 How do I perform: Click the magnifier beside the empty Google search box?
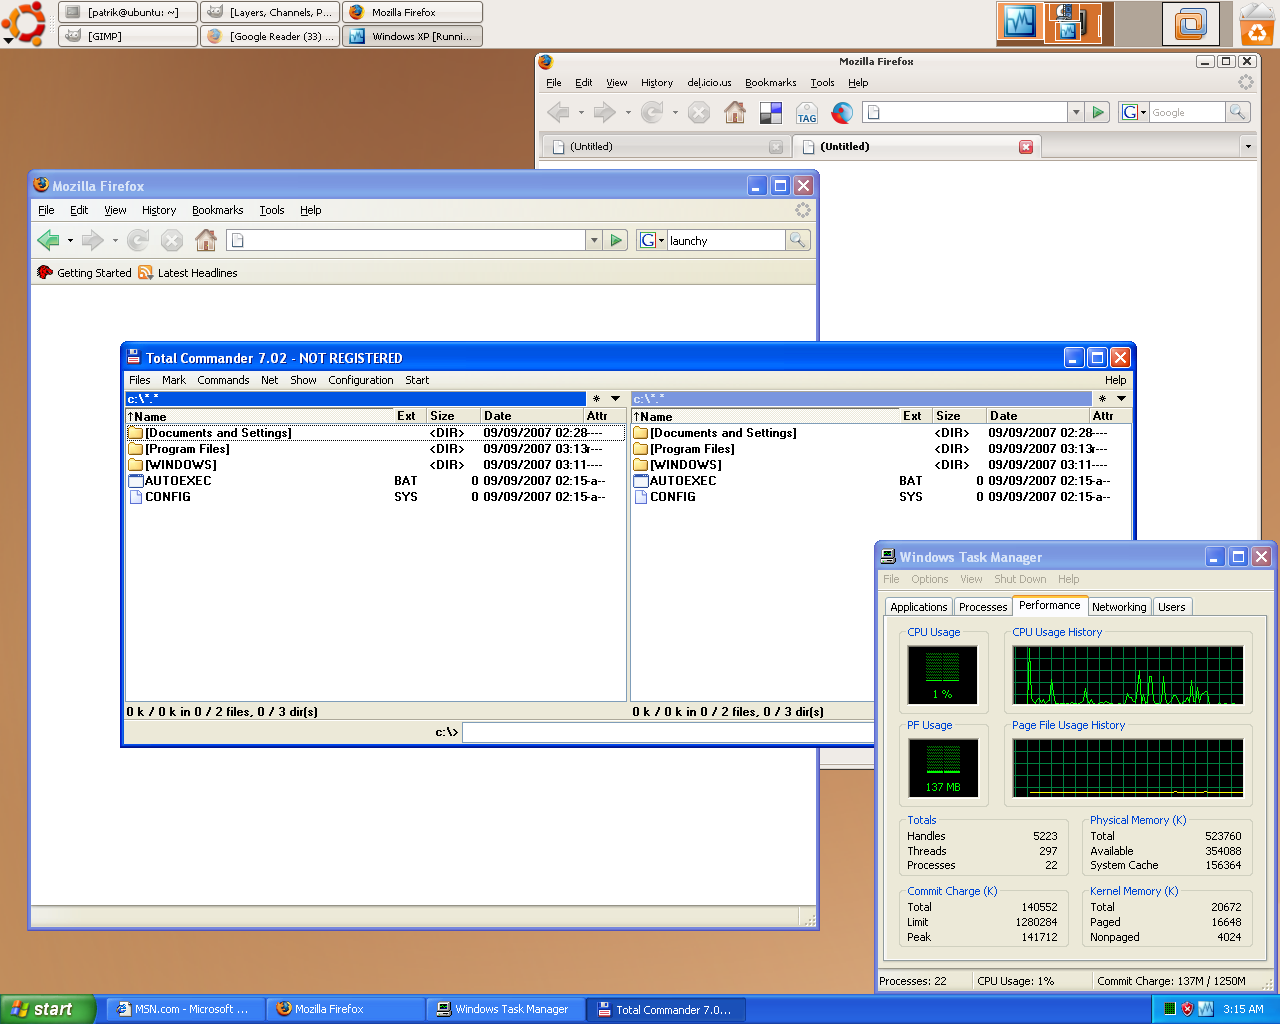pyautogui.click(x=1238, y=112)
